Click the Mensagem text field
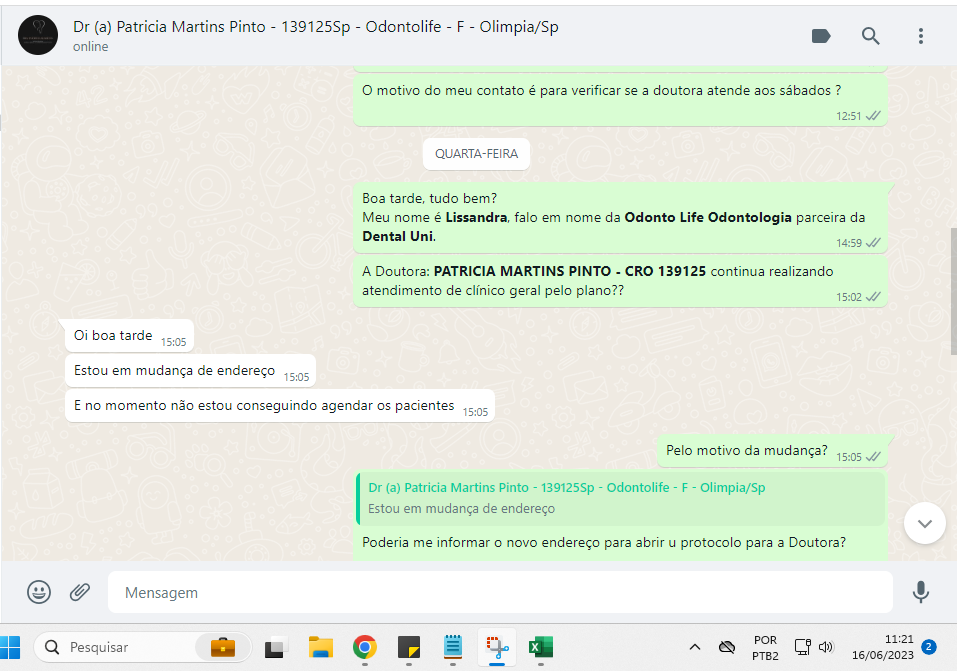 tap(500, 592)
